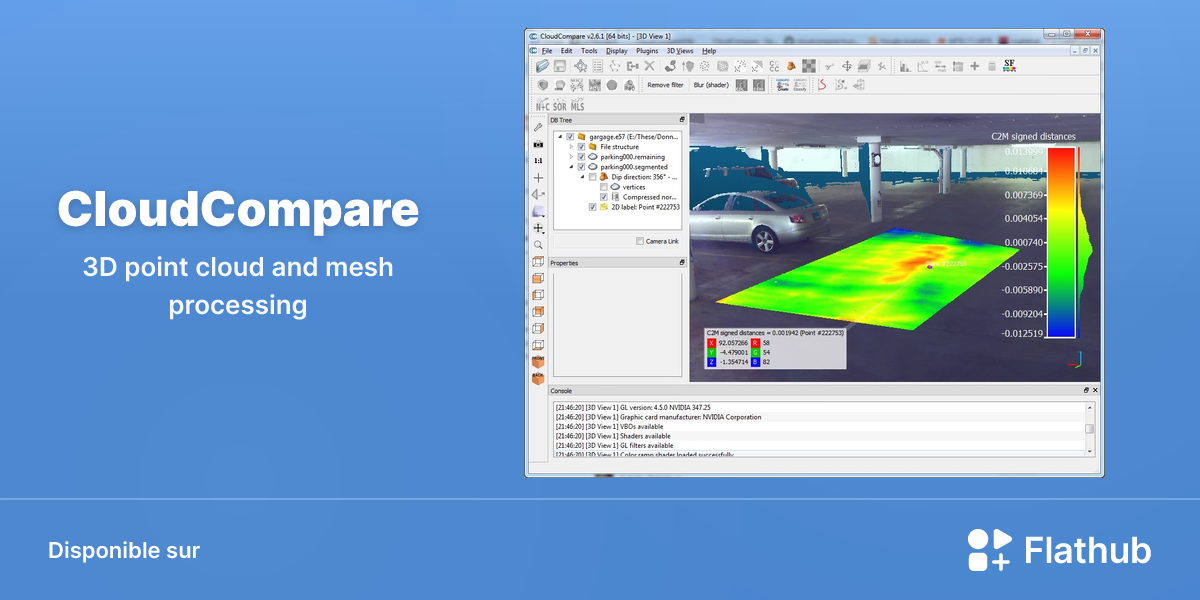Click the Console scrollbar down arrow

click(x=1090, y=451)
